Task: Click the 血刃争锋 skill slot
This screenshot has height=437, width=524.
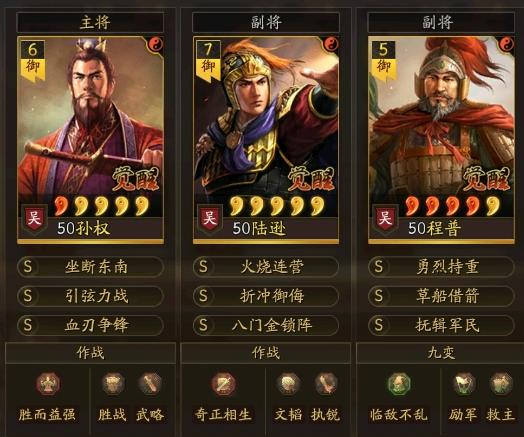Action: click(x=90, y=325)
